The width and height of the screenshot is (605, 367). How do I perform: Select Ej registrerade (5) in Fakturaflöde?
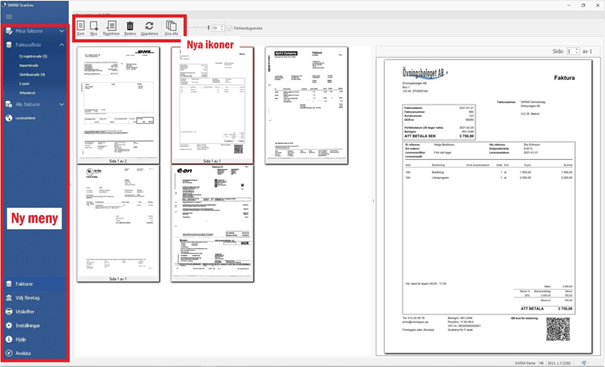[x=33, y=56]
